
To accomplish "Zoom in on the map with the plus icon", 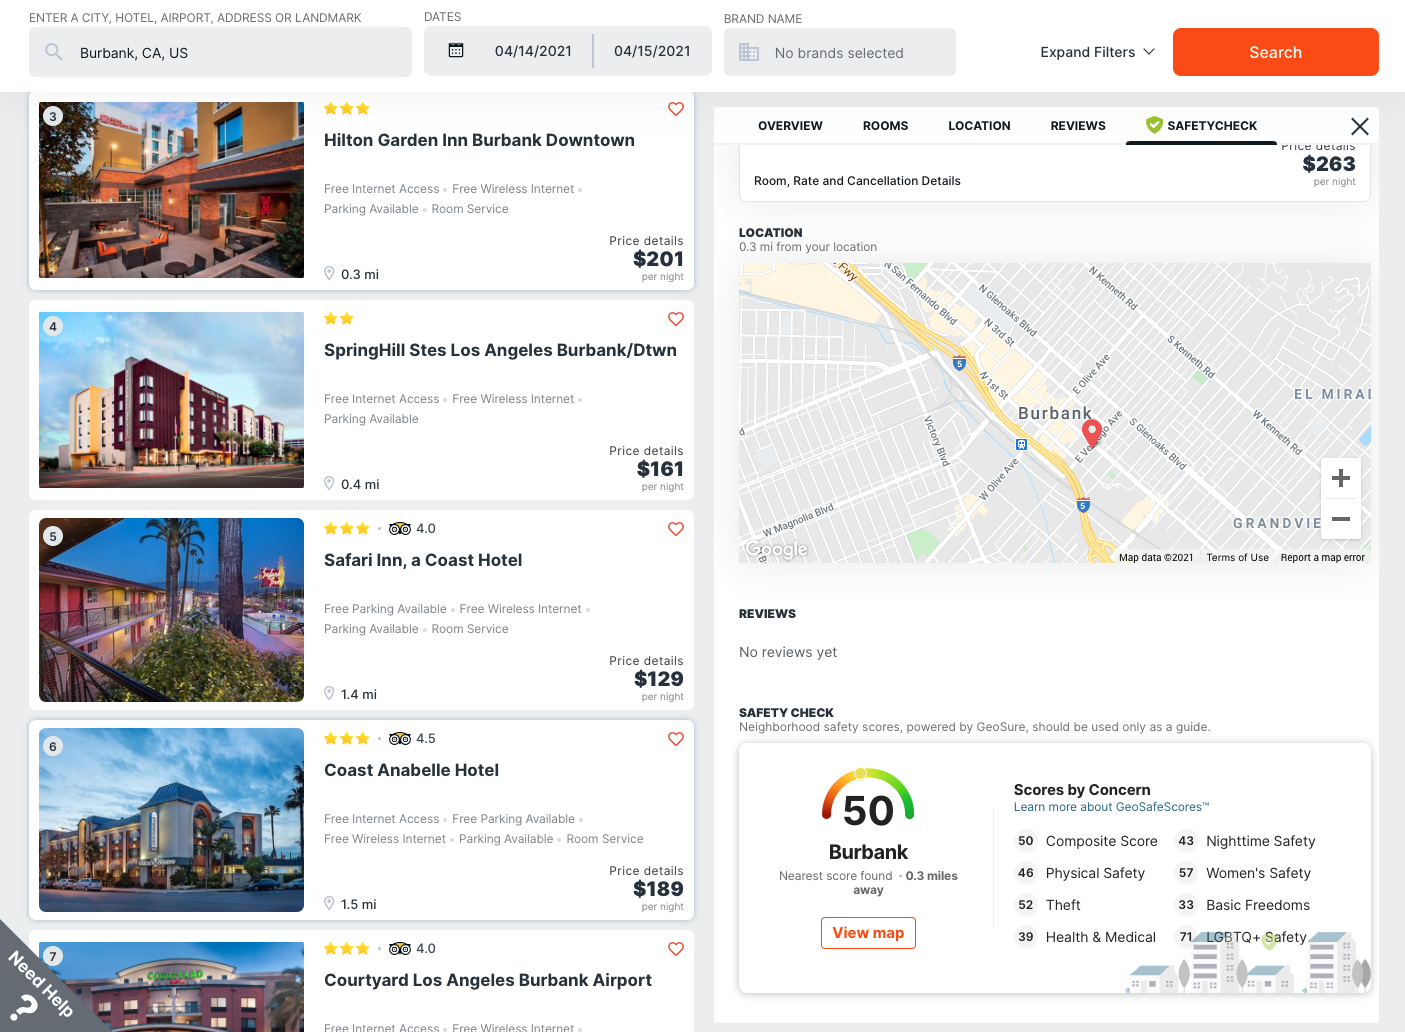I will click(x=1340, y=477).
